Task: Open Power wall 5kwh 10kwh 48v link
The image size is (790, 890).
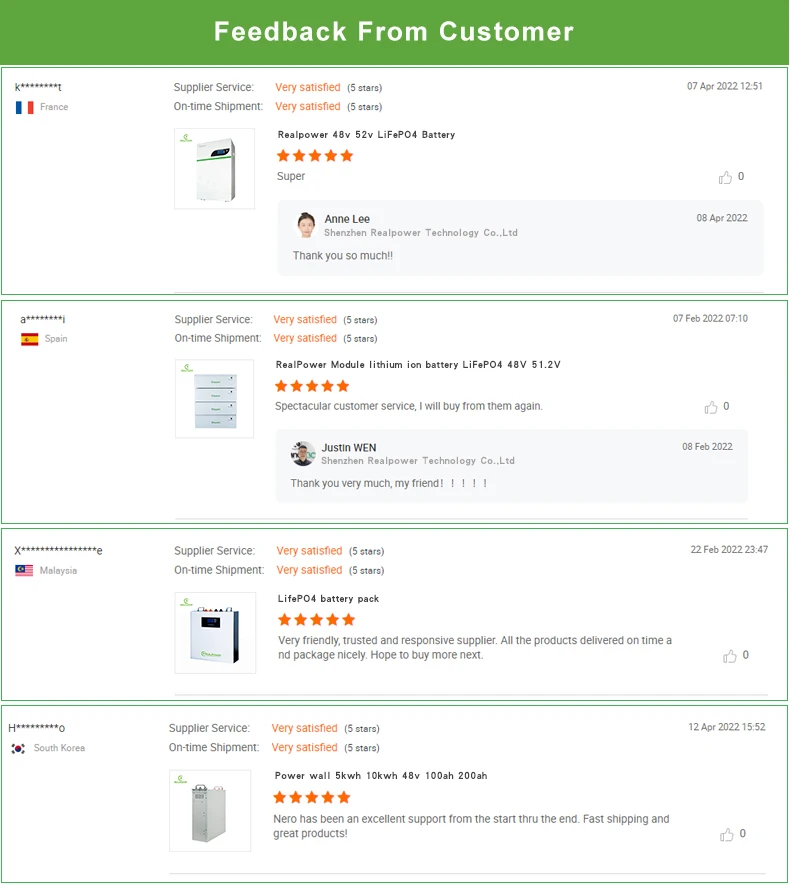Action: coord(381,775)
